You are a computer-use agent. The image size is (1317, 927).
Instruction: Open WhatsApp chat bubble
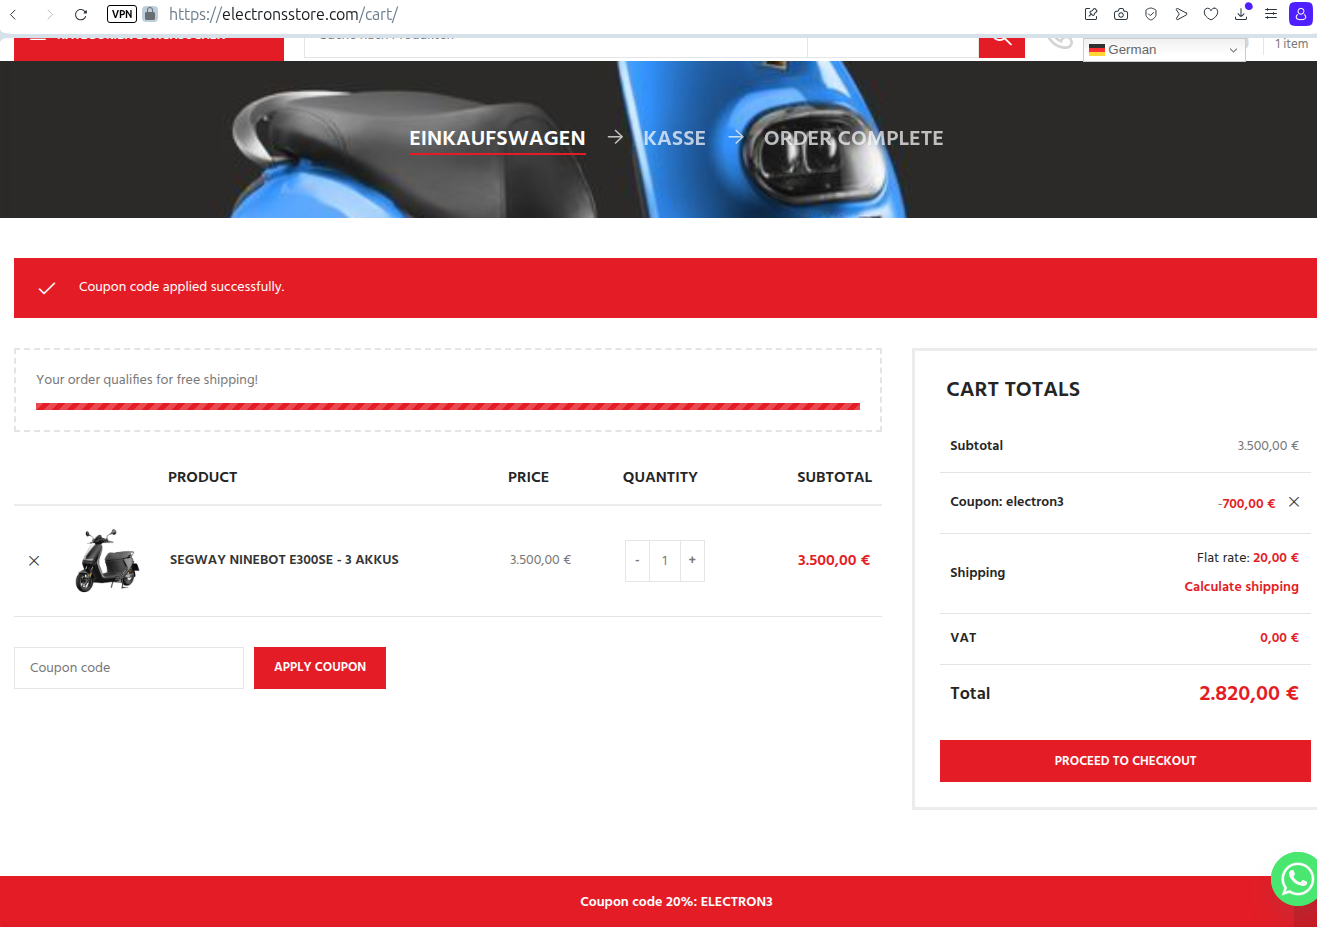(x=1296, y=879)
